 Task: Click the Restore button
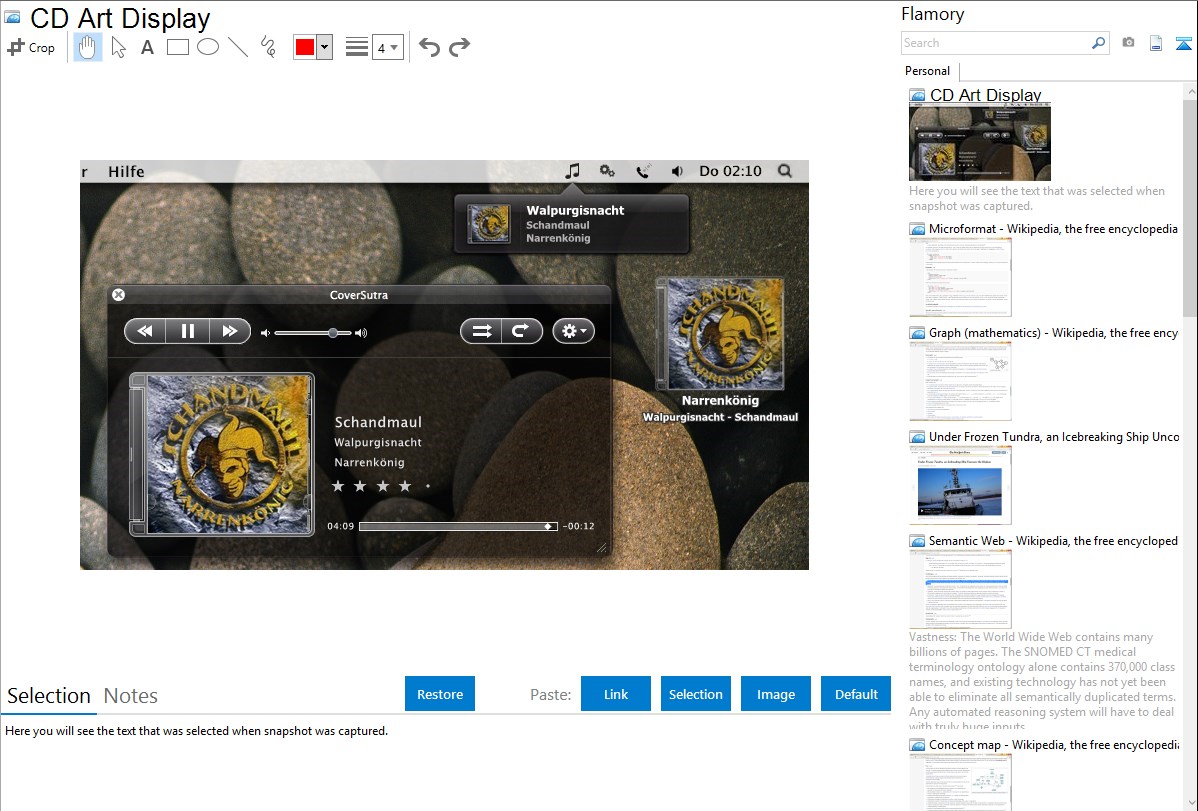440,694
